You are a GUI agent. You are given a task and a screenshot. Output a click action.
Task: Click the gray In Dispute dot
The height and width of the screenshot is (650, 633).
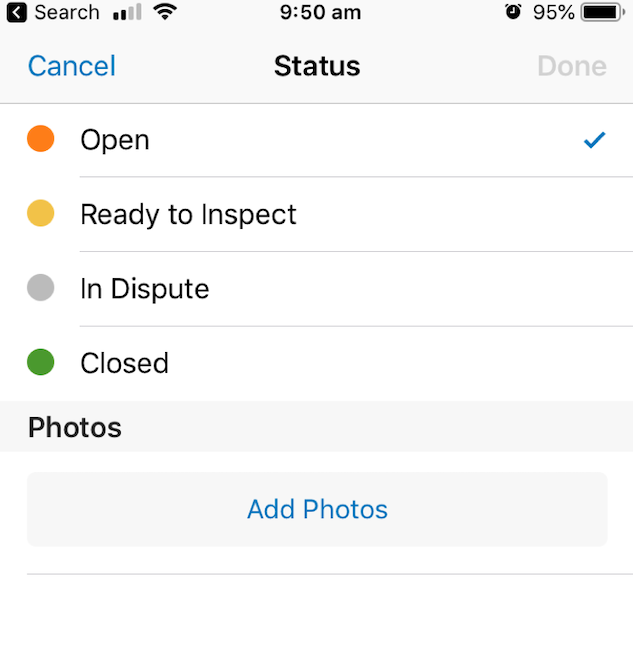click(41, 287)
